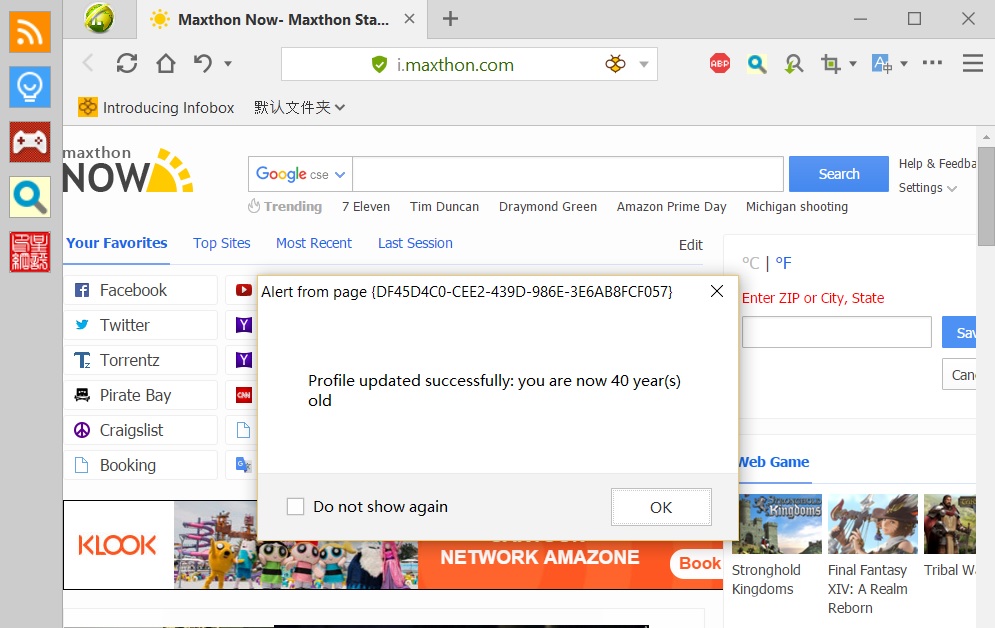Open a new tab with plus button

click(451, 18)
